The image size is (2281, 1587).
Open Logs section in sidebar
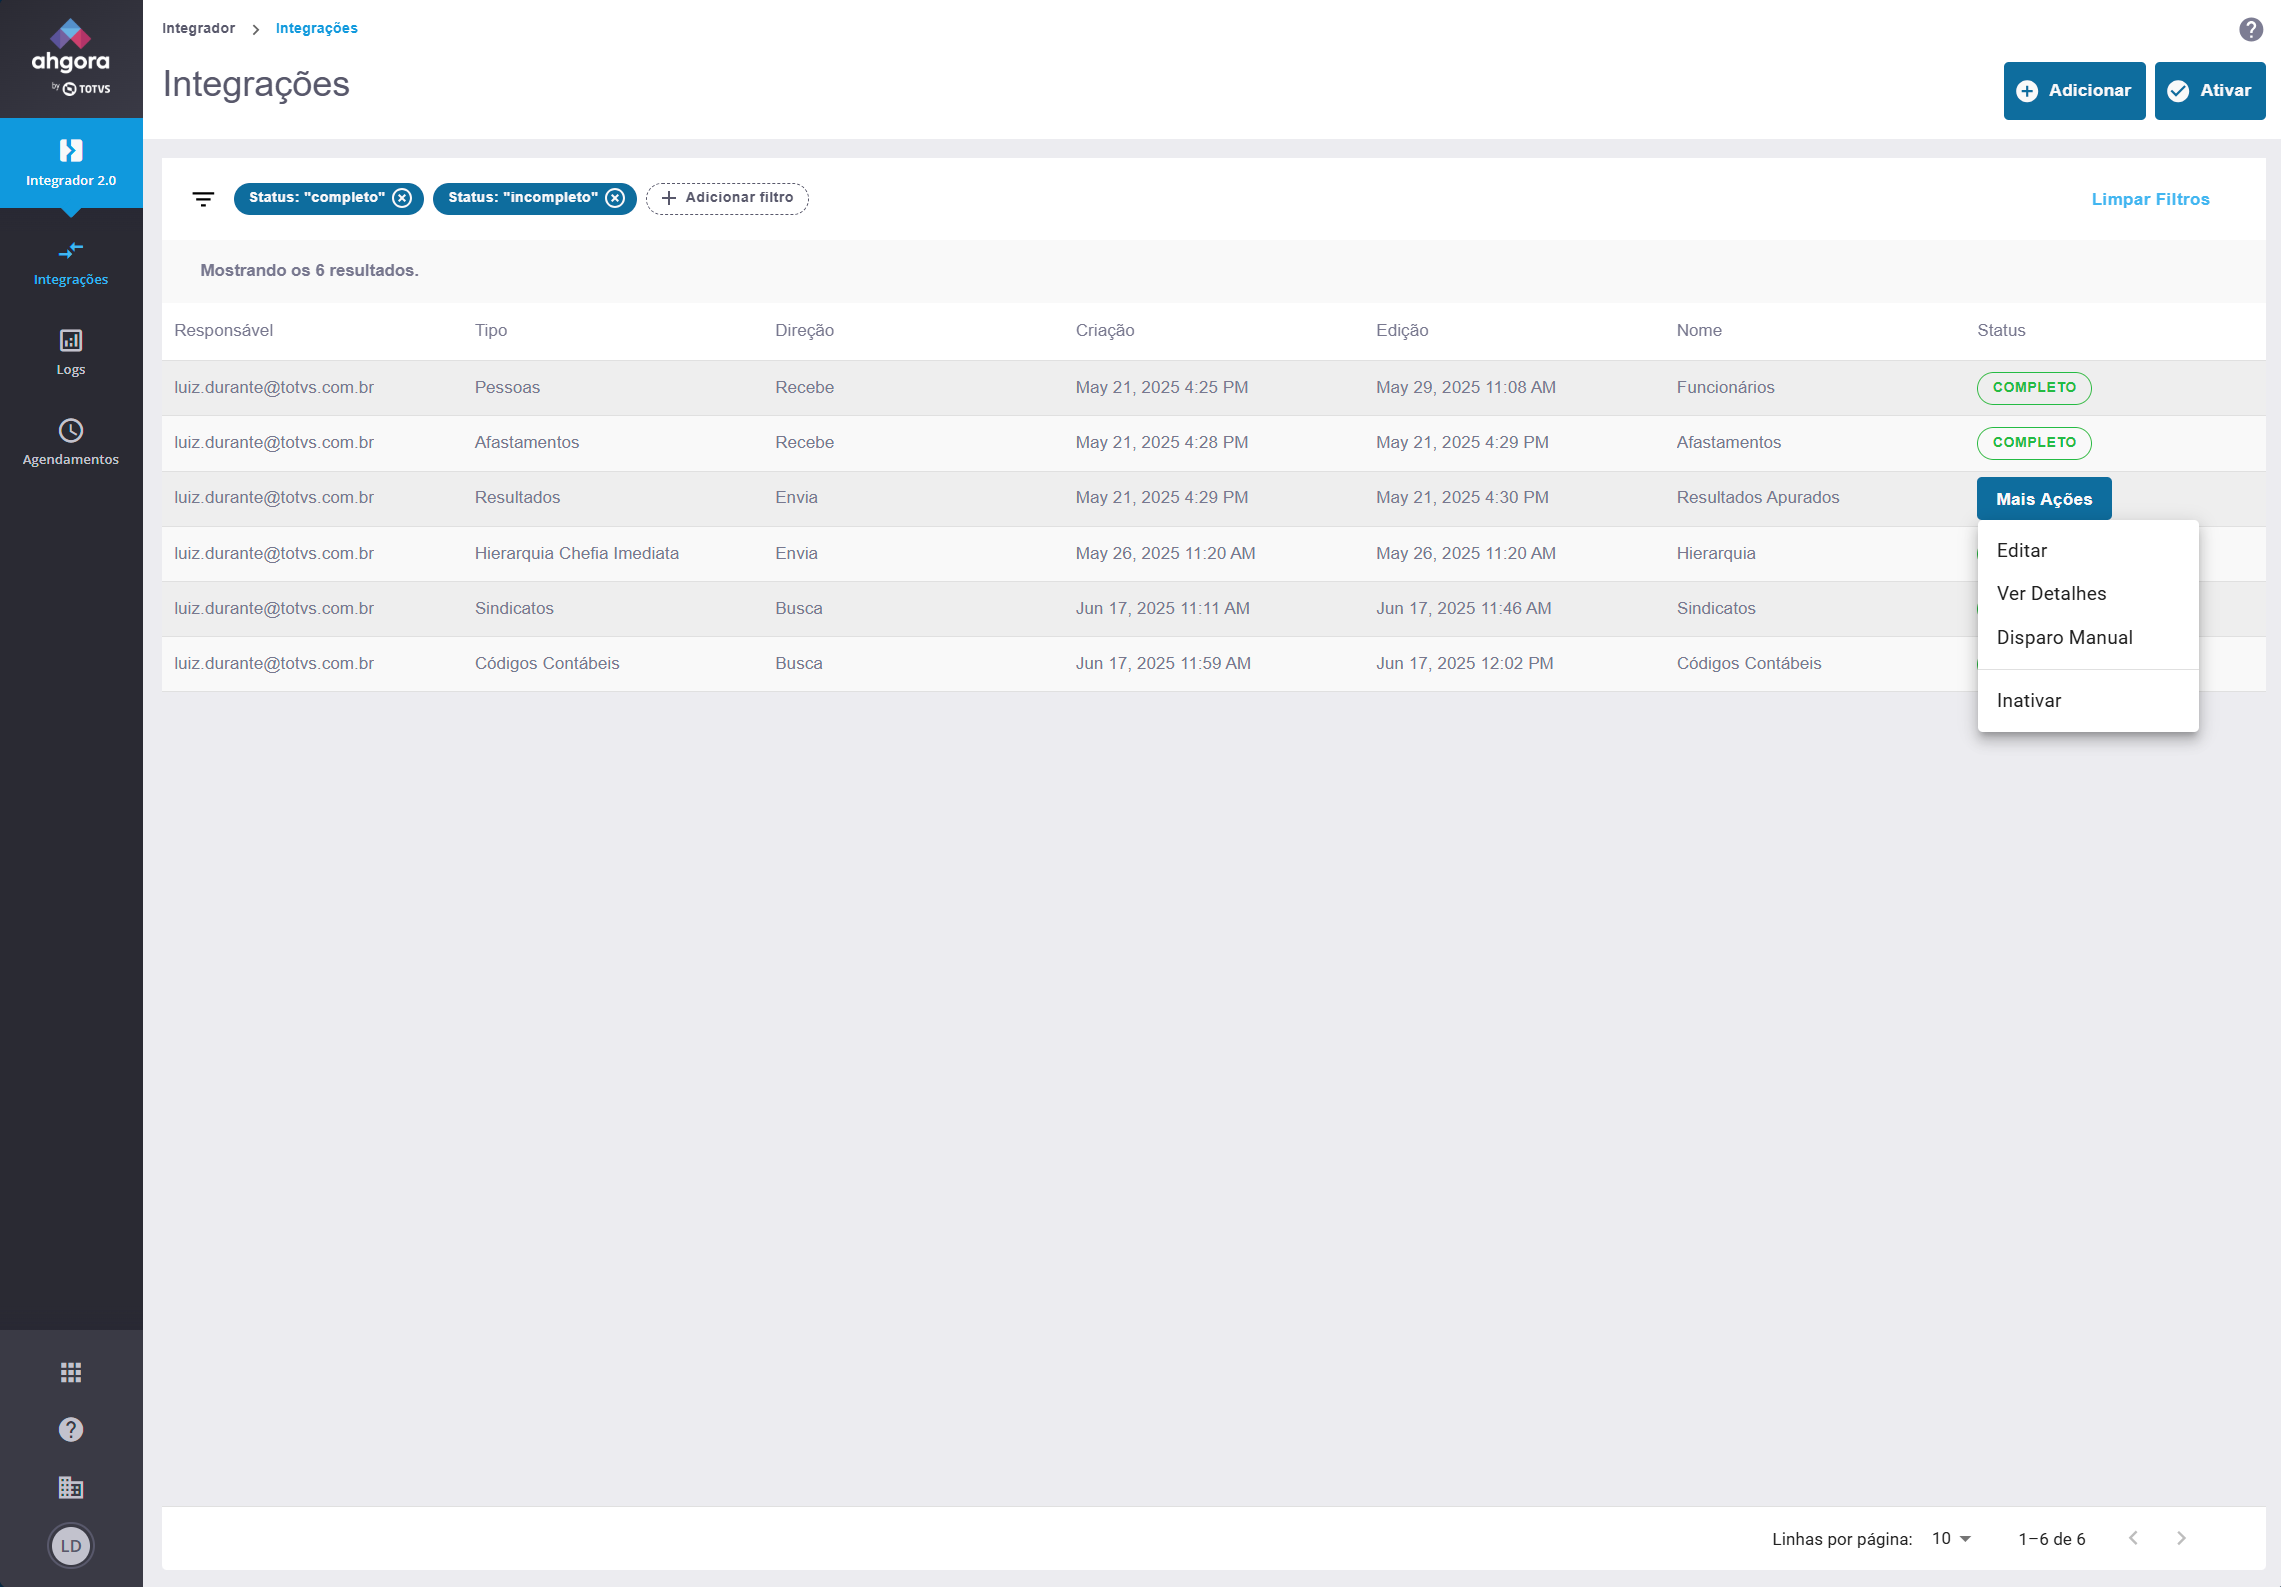[x=71, y=352]
